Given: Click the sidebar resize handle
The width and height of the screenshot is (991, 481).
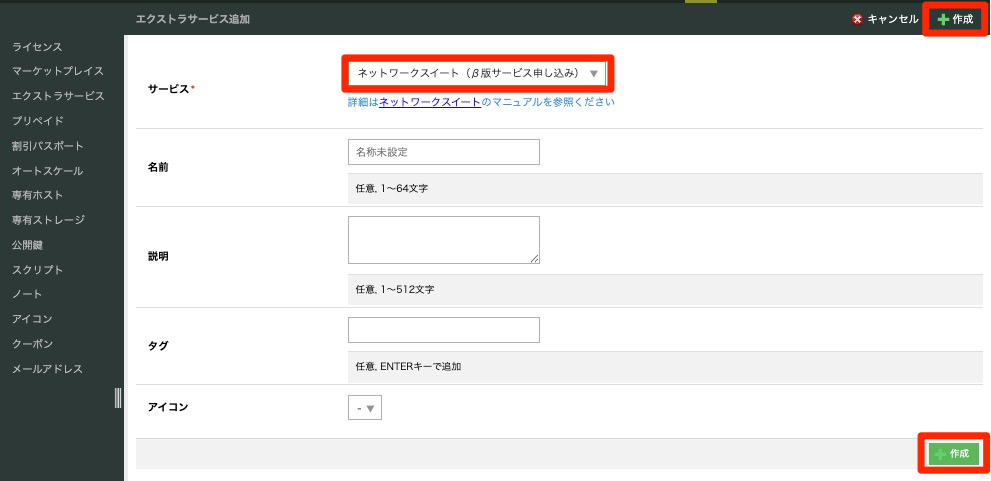Looking at the screenshot, I should 118,398.
